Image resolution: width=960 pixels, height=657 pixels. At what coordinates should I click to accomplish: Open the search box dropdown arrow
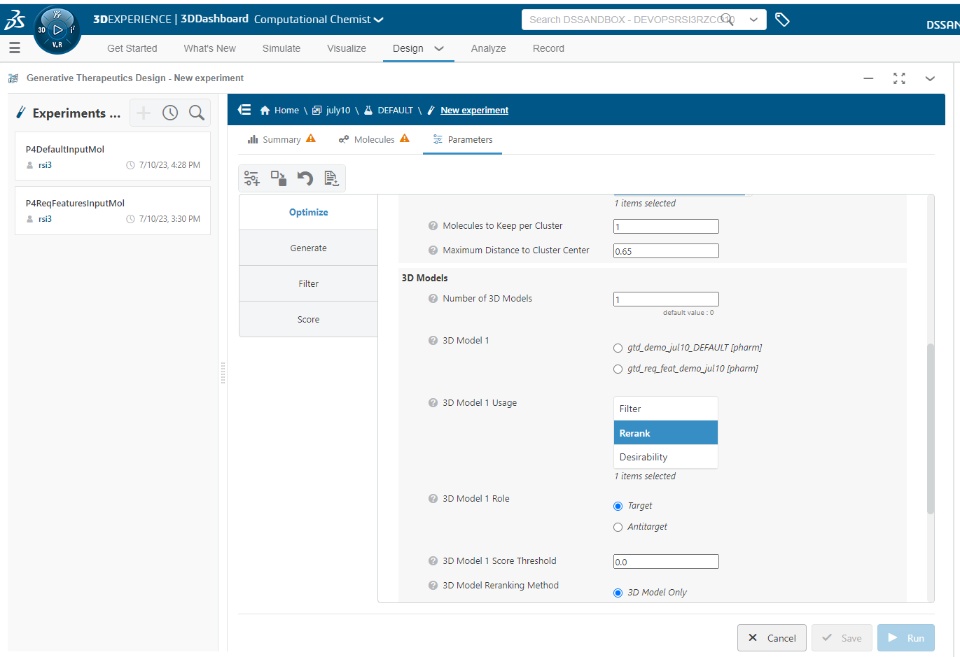(754, 20)
